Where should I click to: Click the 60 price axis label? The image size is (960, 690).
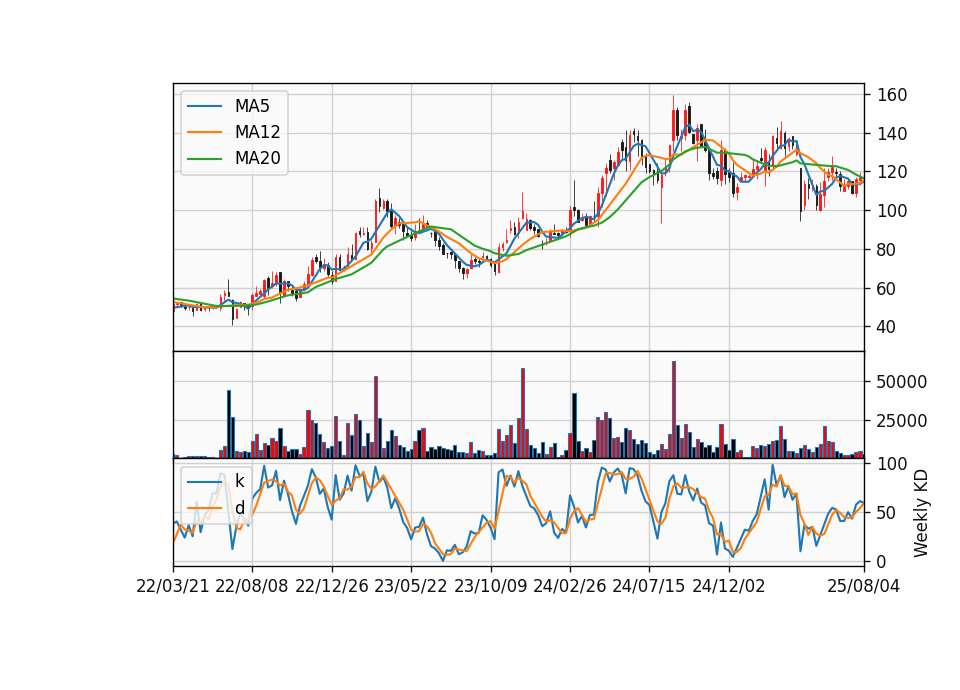coord(887,288)
